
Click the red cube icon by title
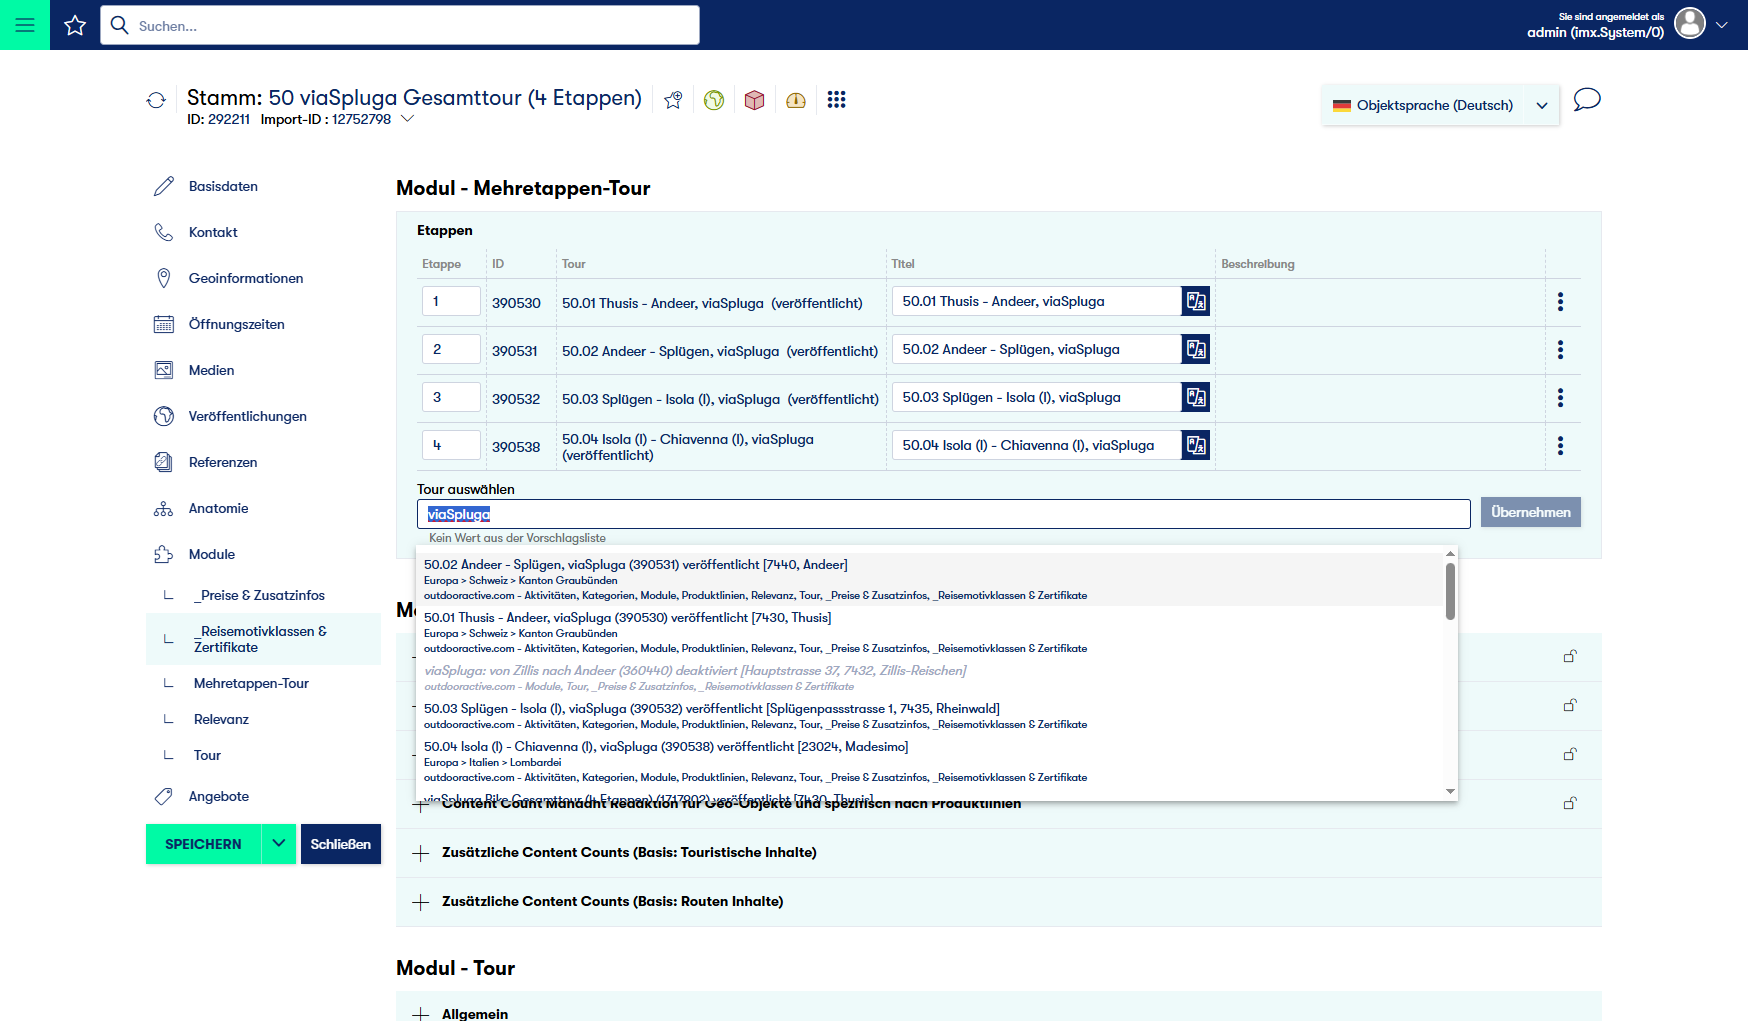(x=755, y=100)
